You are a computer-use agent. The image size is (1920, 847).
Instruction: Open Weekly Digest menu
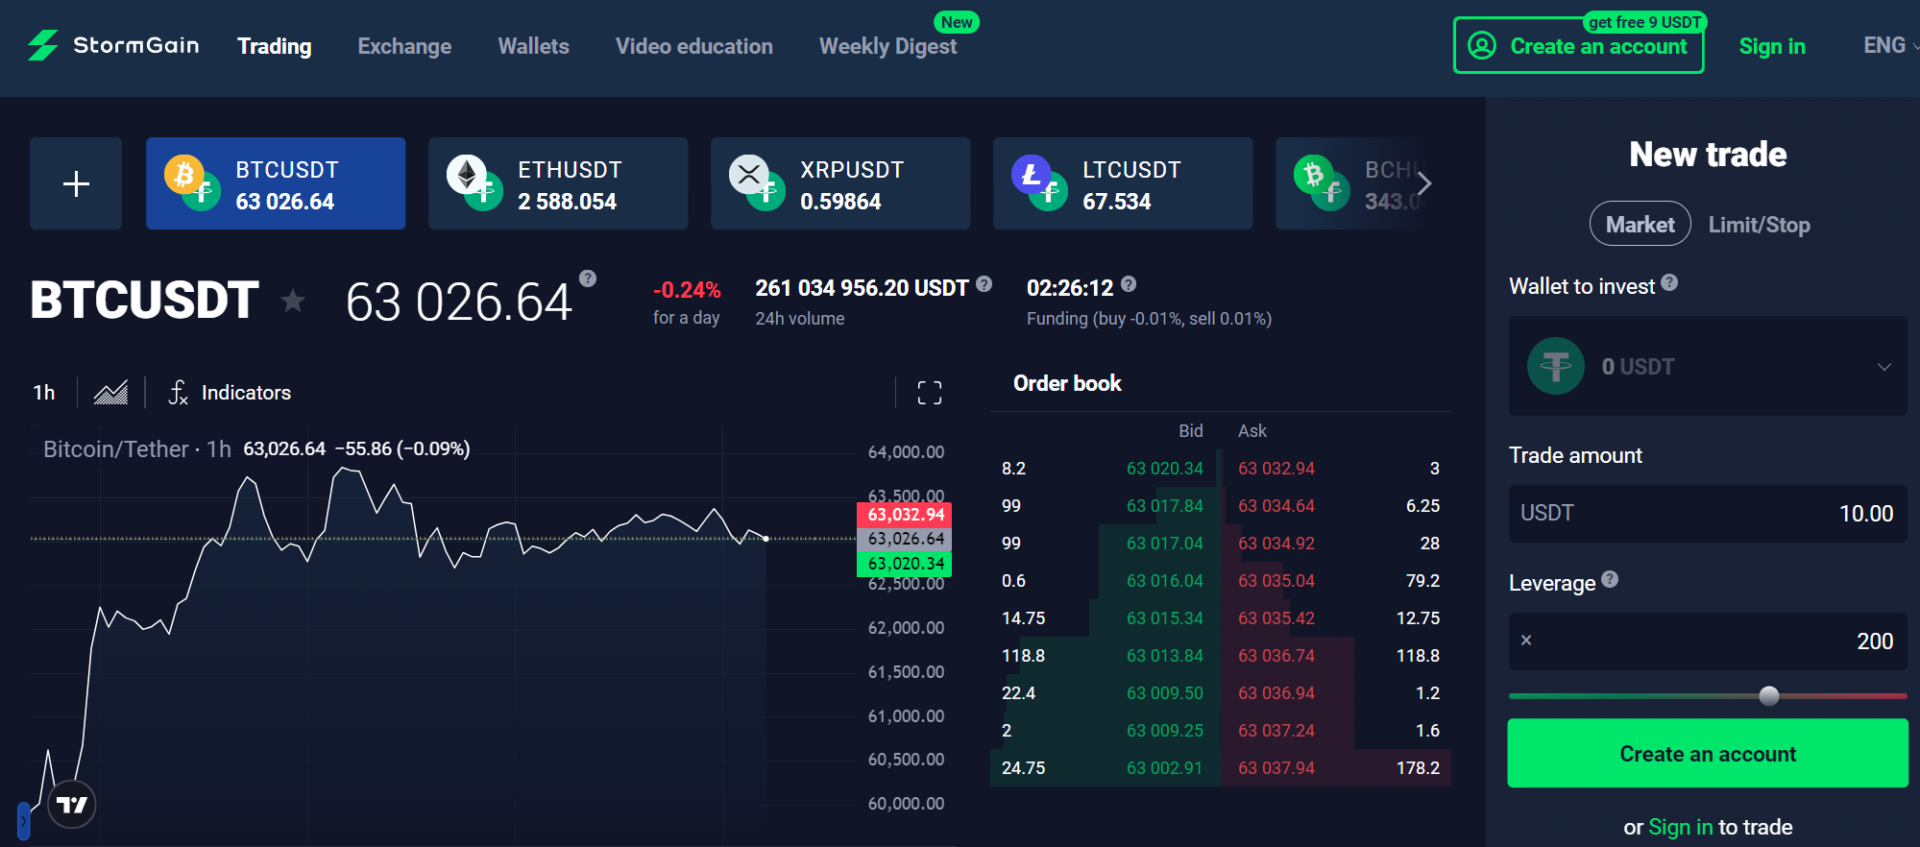pos(888,46)
